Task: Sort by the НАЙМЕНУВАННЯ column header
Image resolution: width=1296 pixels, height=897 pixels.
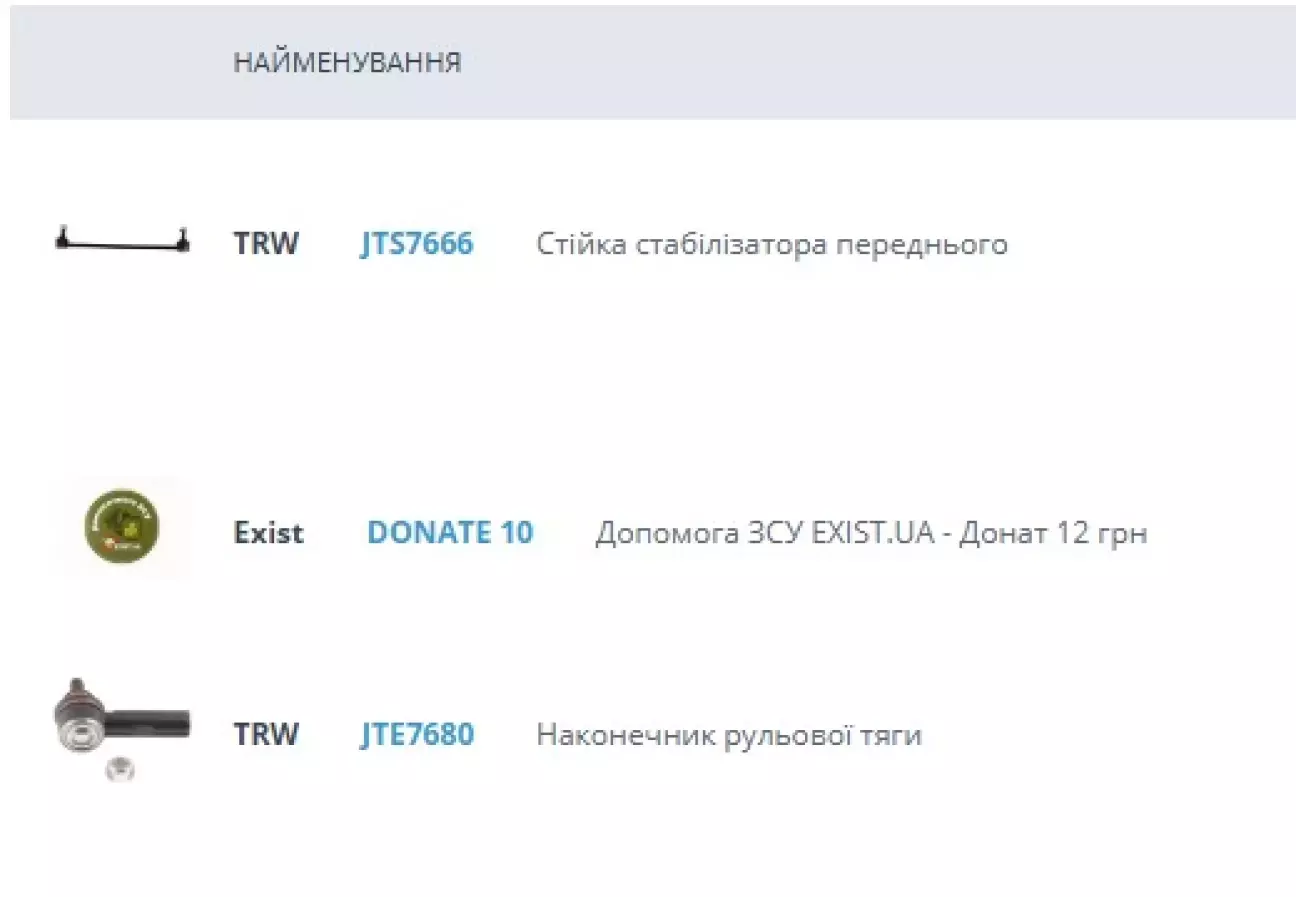Action: tap(347, 63)
